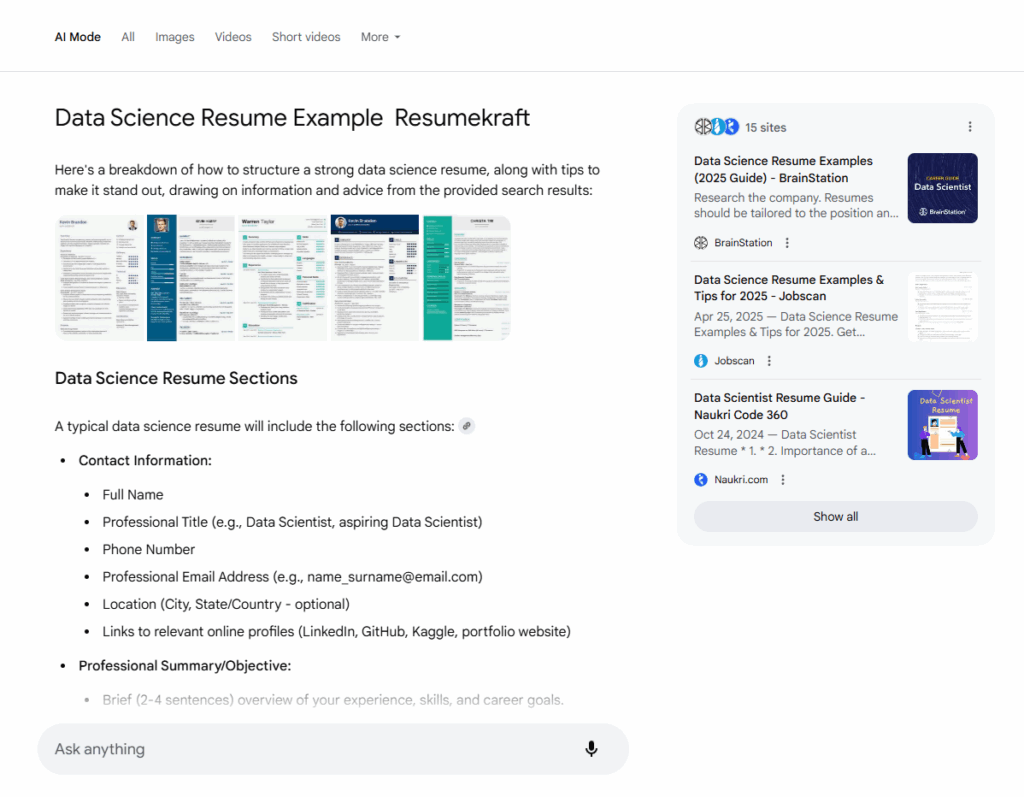The image size is (1024, 797).
Task: Click the Data Science Resume Example Resumekraft title
Action: click(292, 118)
